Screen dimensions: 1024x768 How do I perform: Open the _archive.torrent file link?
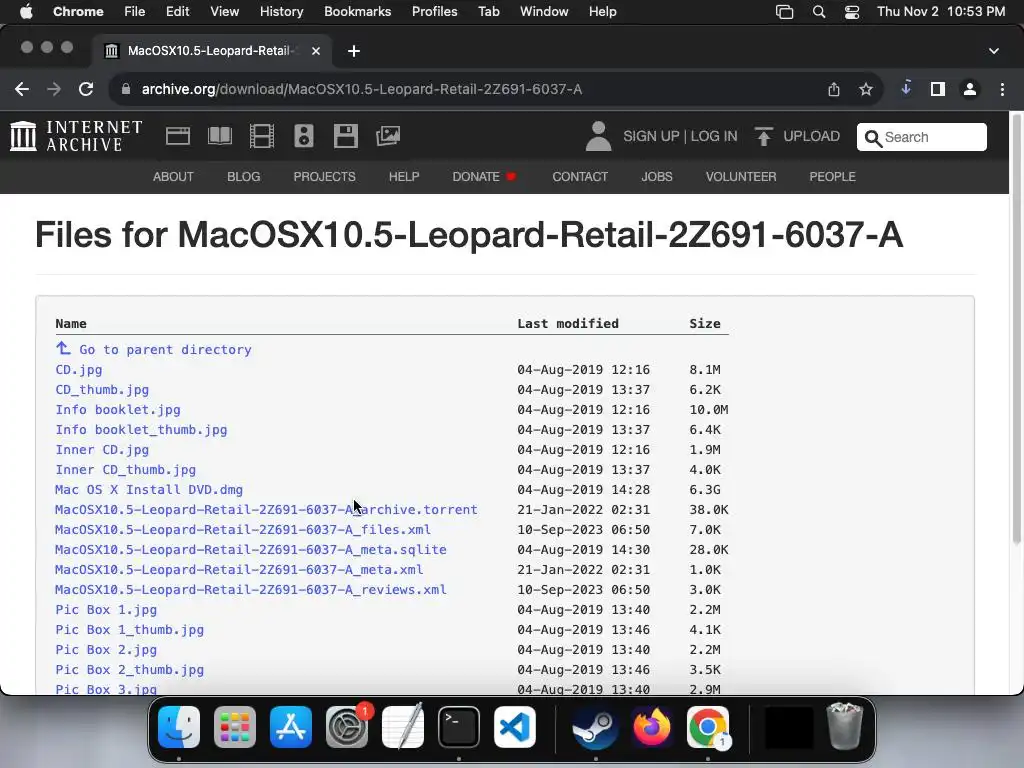tap(266, 510)
